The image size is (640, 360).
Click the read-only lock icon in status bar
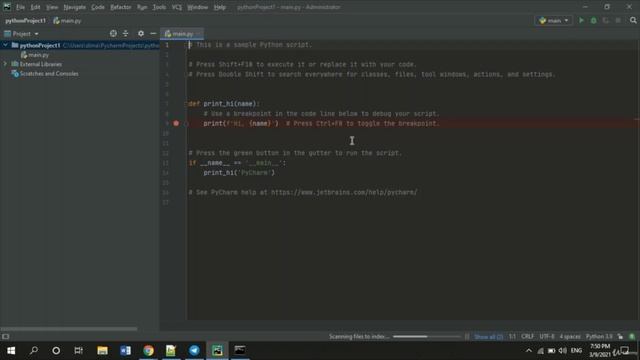tap(620, 336)
